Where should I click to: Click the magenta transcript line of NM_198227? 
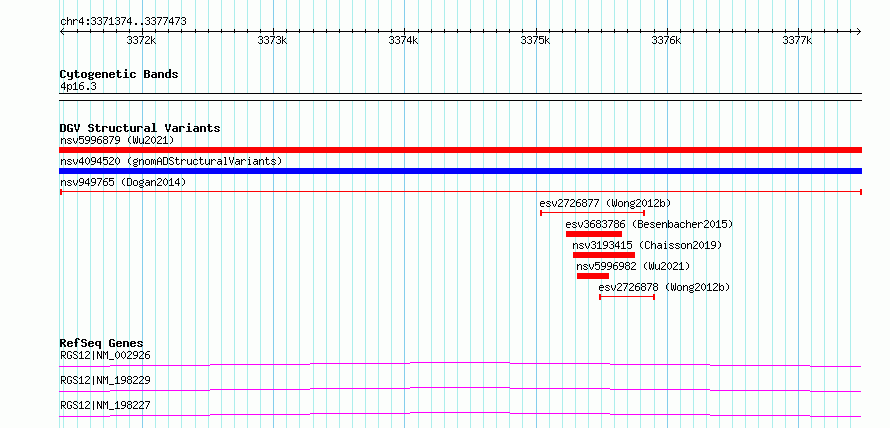point(461,414)
